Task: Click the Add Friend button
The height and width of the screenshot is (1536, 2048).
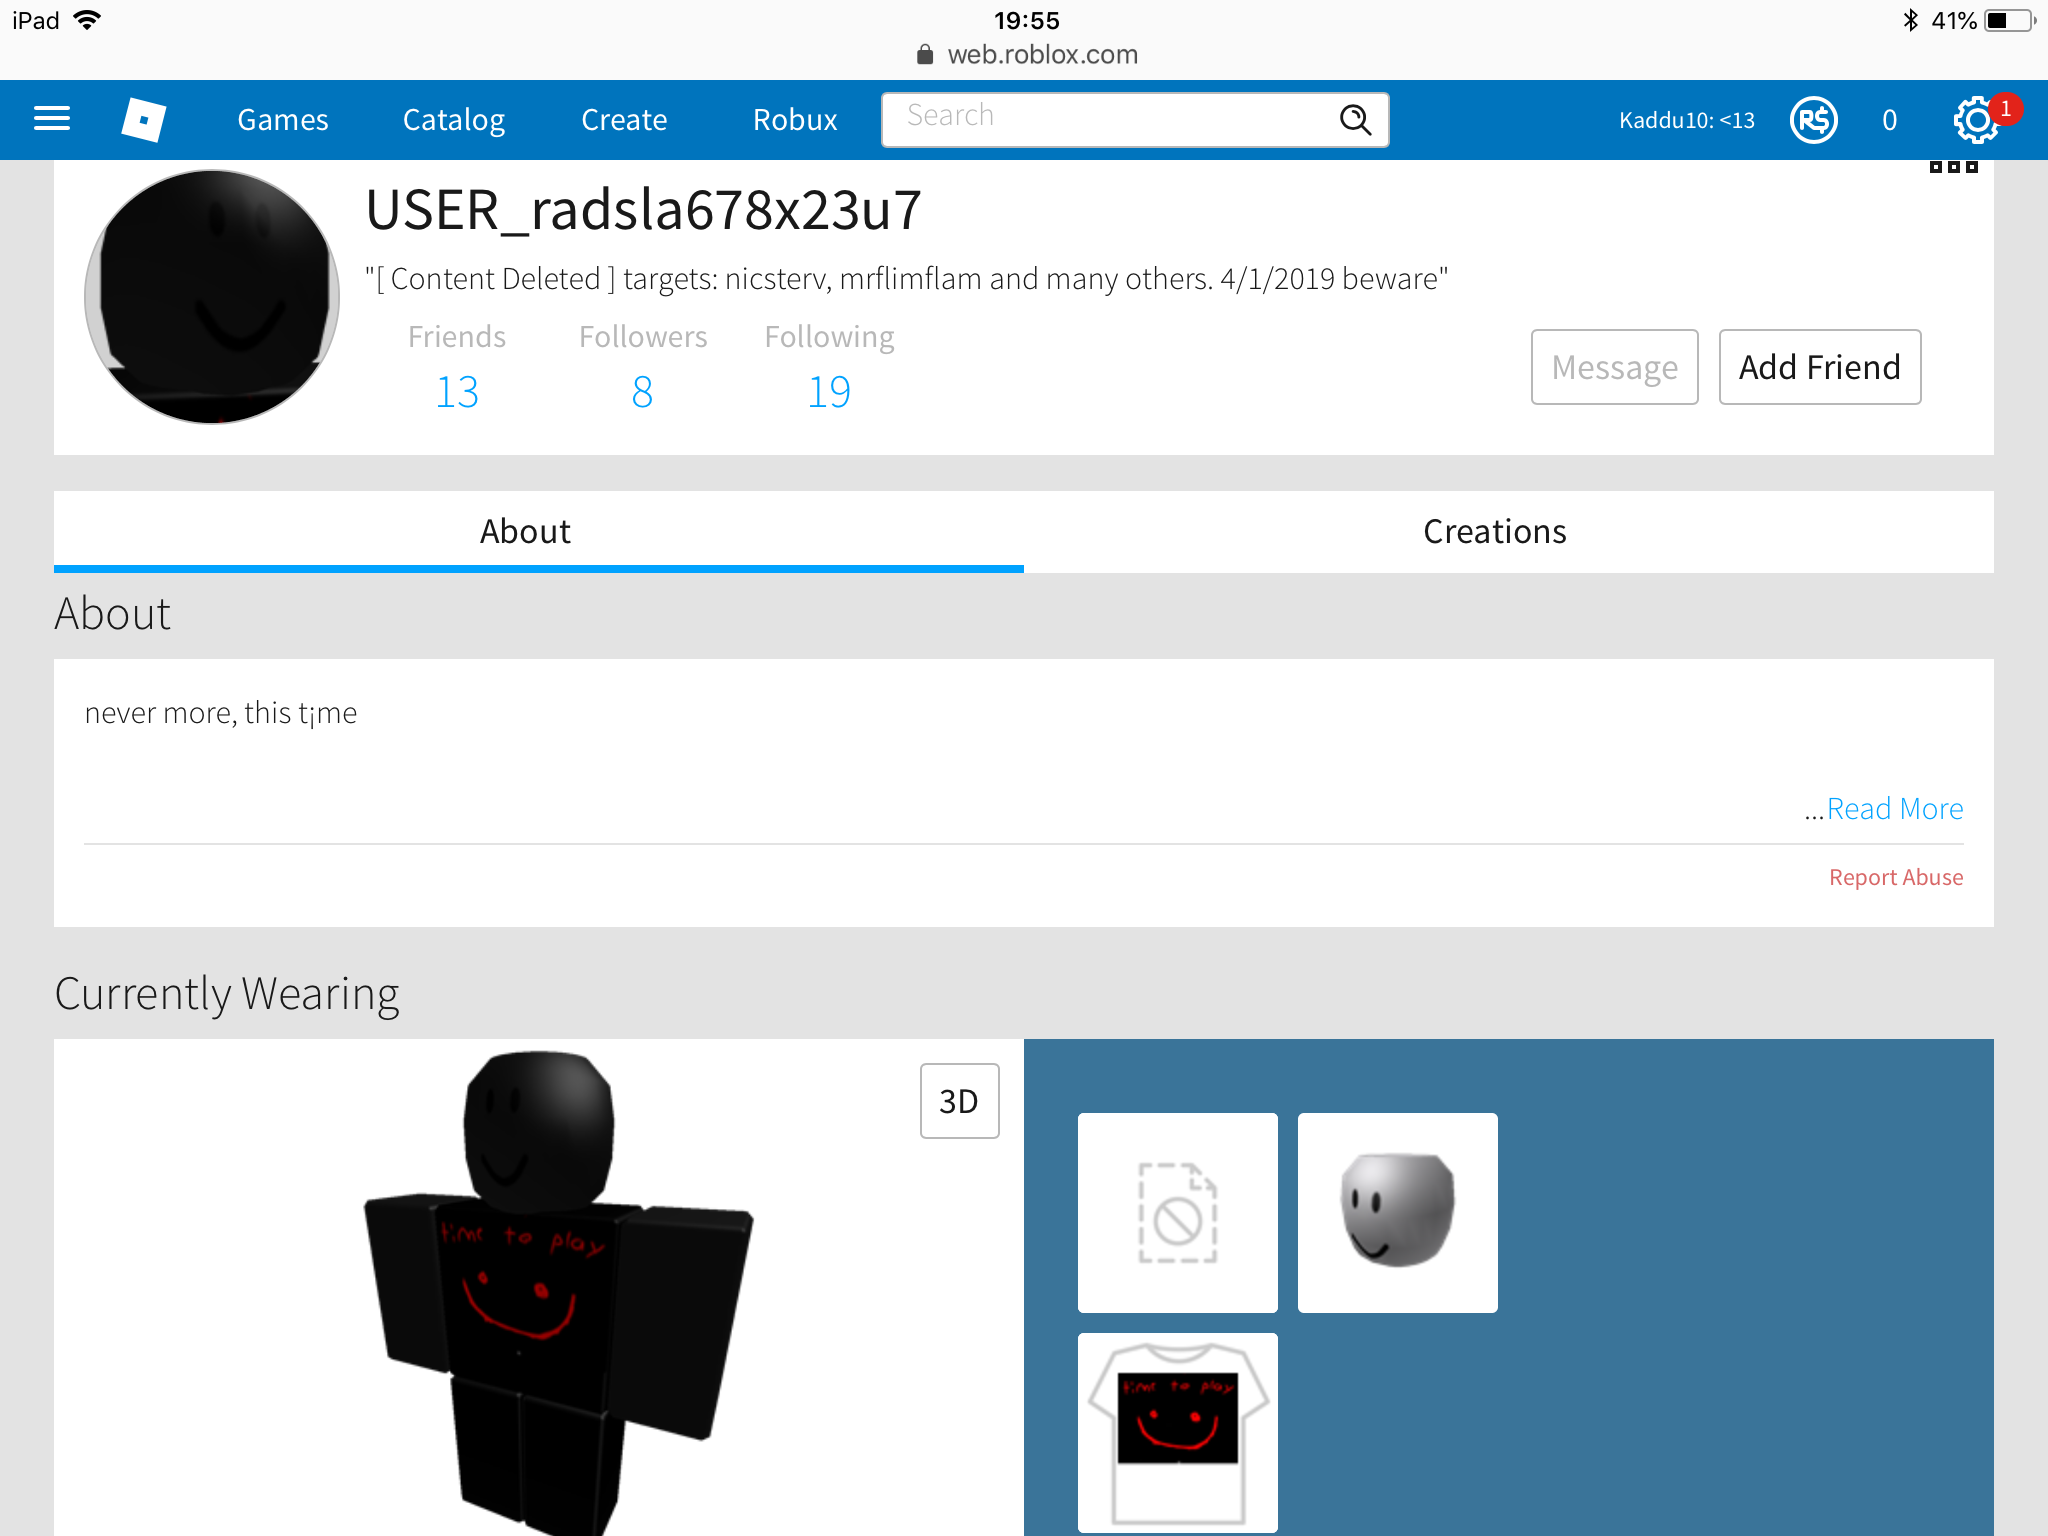Action: coord(1821,366)
